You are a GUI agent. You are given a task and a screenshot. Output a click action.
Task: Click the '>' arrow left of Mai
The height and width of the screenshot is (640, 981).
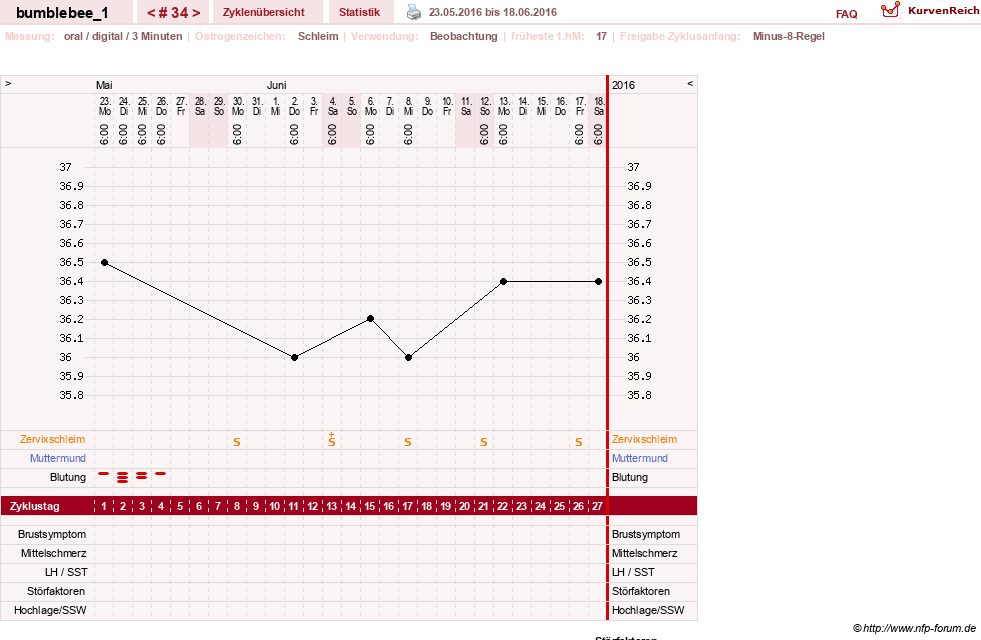(x=8, y=84)
